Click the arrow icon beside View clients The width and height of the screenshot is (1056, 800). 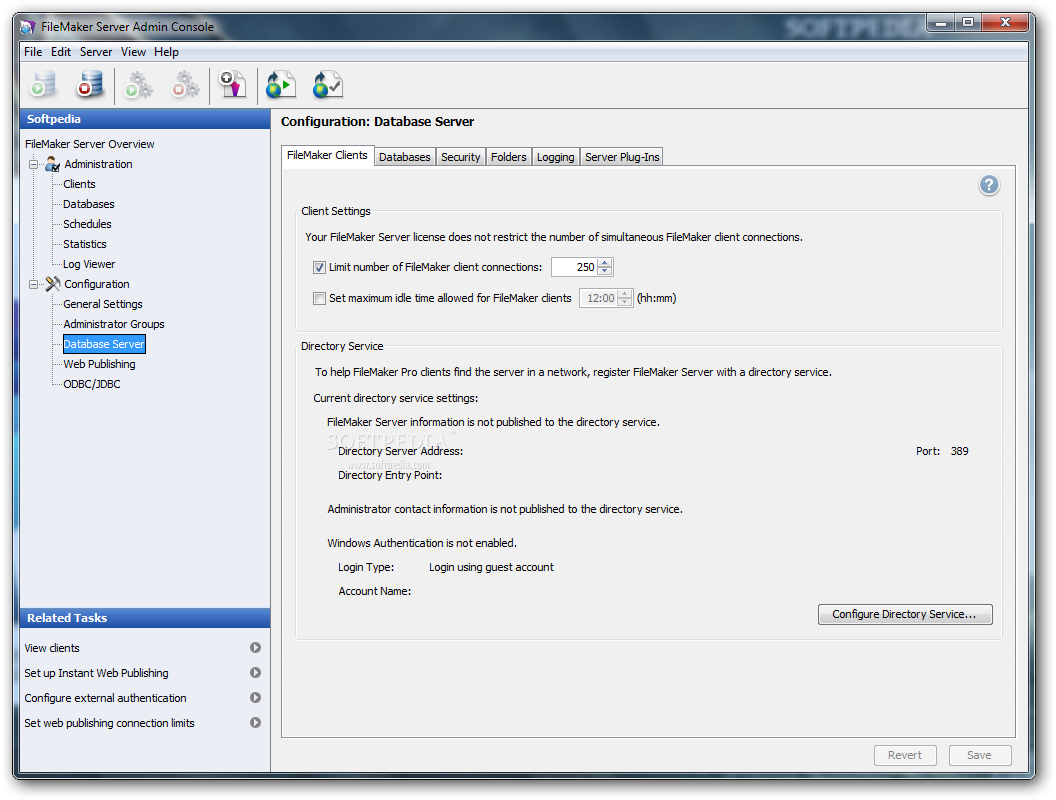(x=255, y=647)
